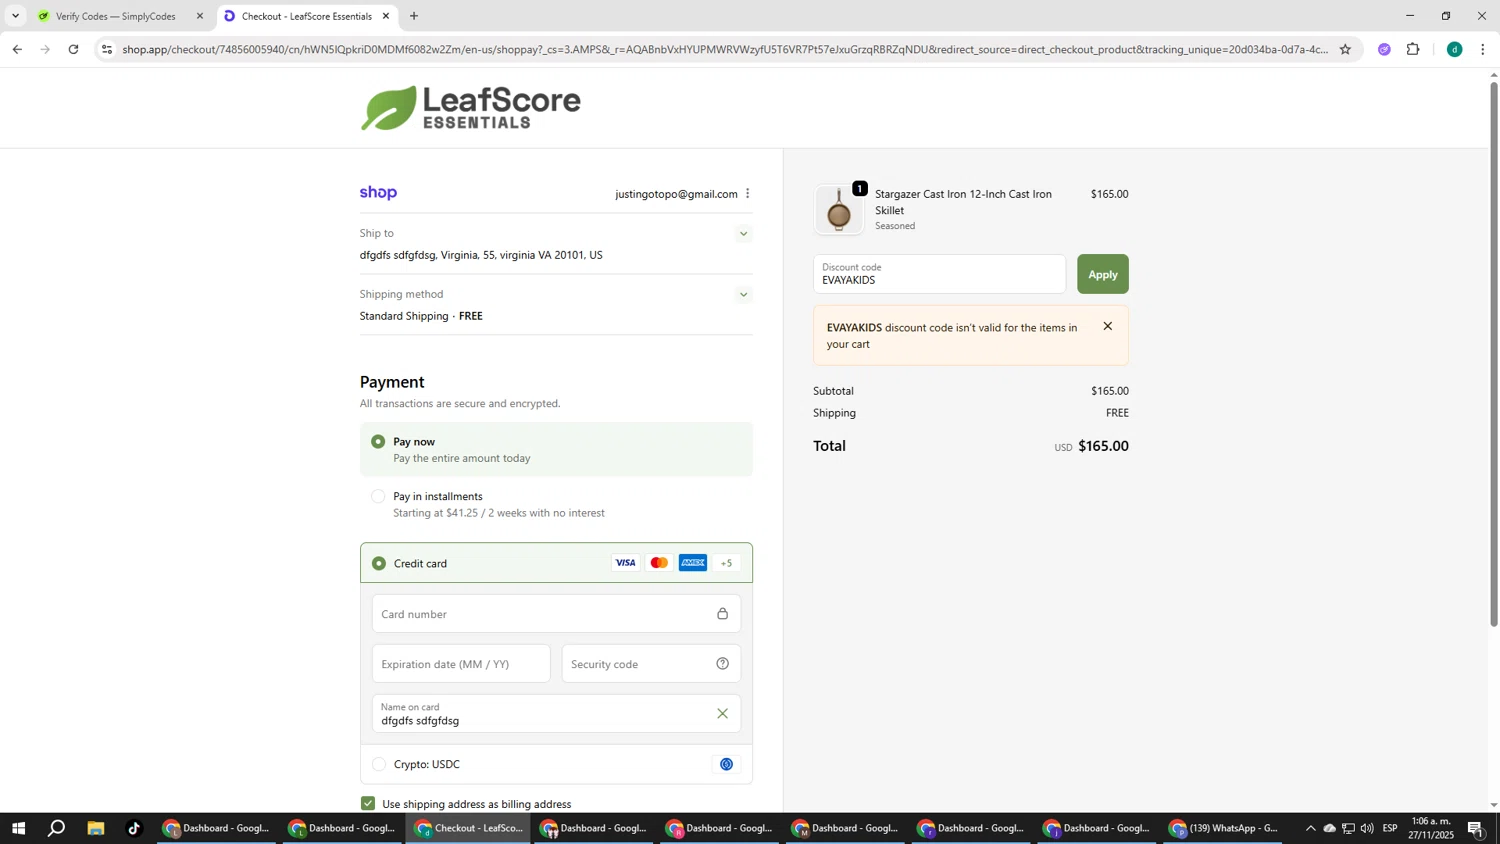Click the Name on card field
Image resolution: width=1500 pixels, height=844 pixels.
coord(556,714)
